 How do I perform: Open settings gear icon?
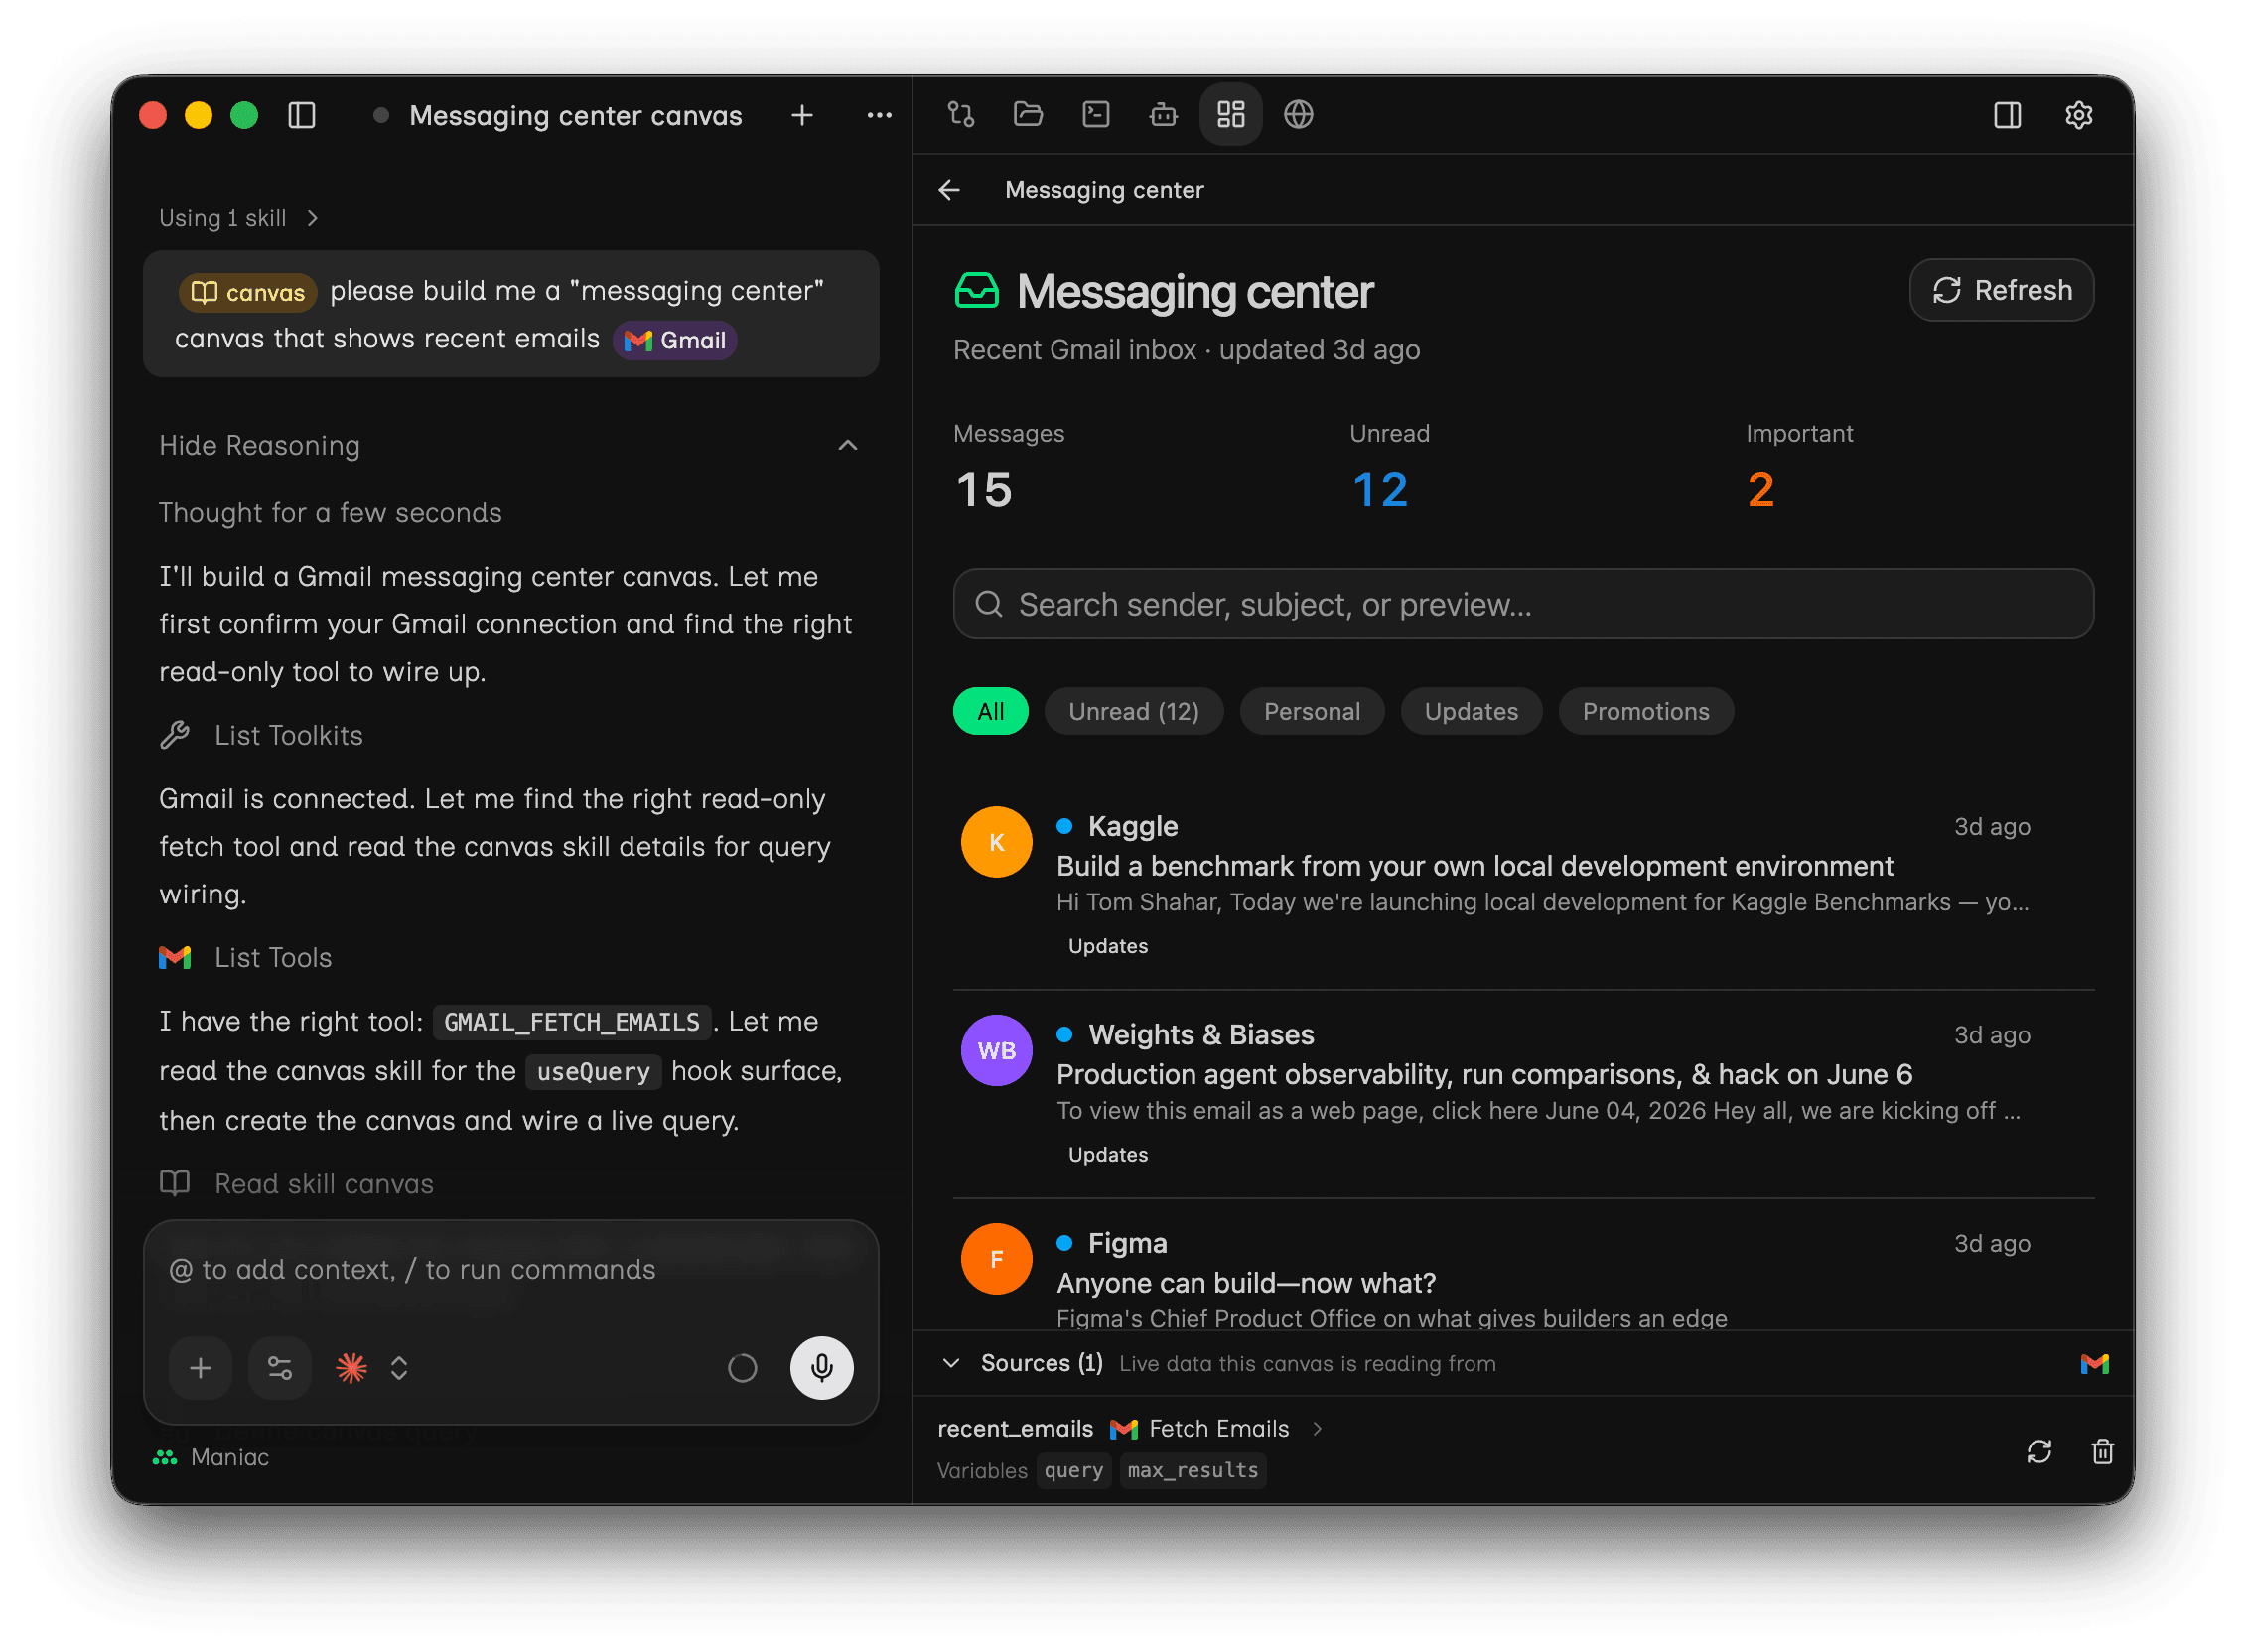[2078, 116]
